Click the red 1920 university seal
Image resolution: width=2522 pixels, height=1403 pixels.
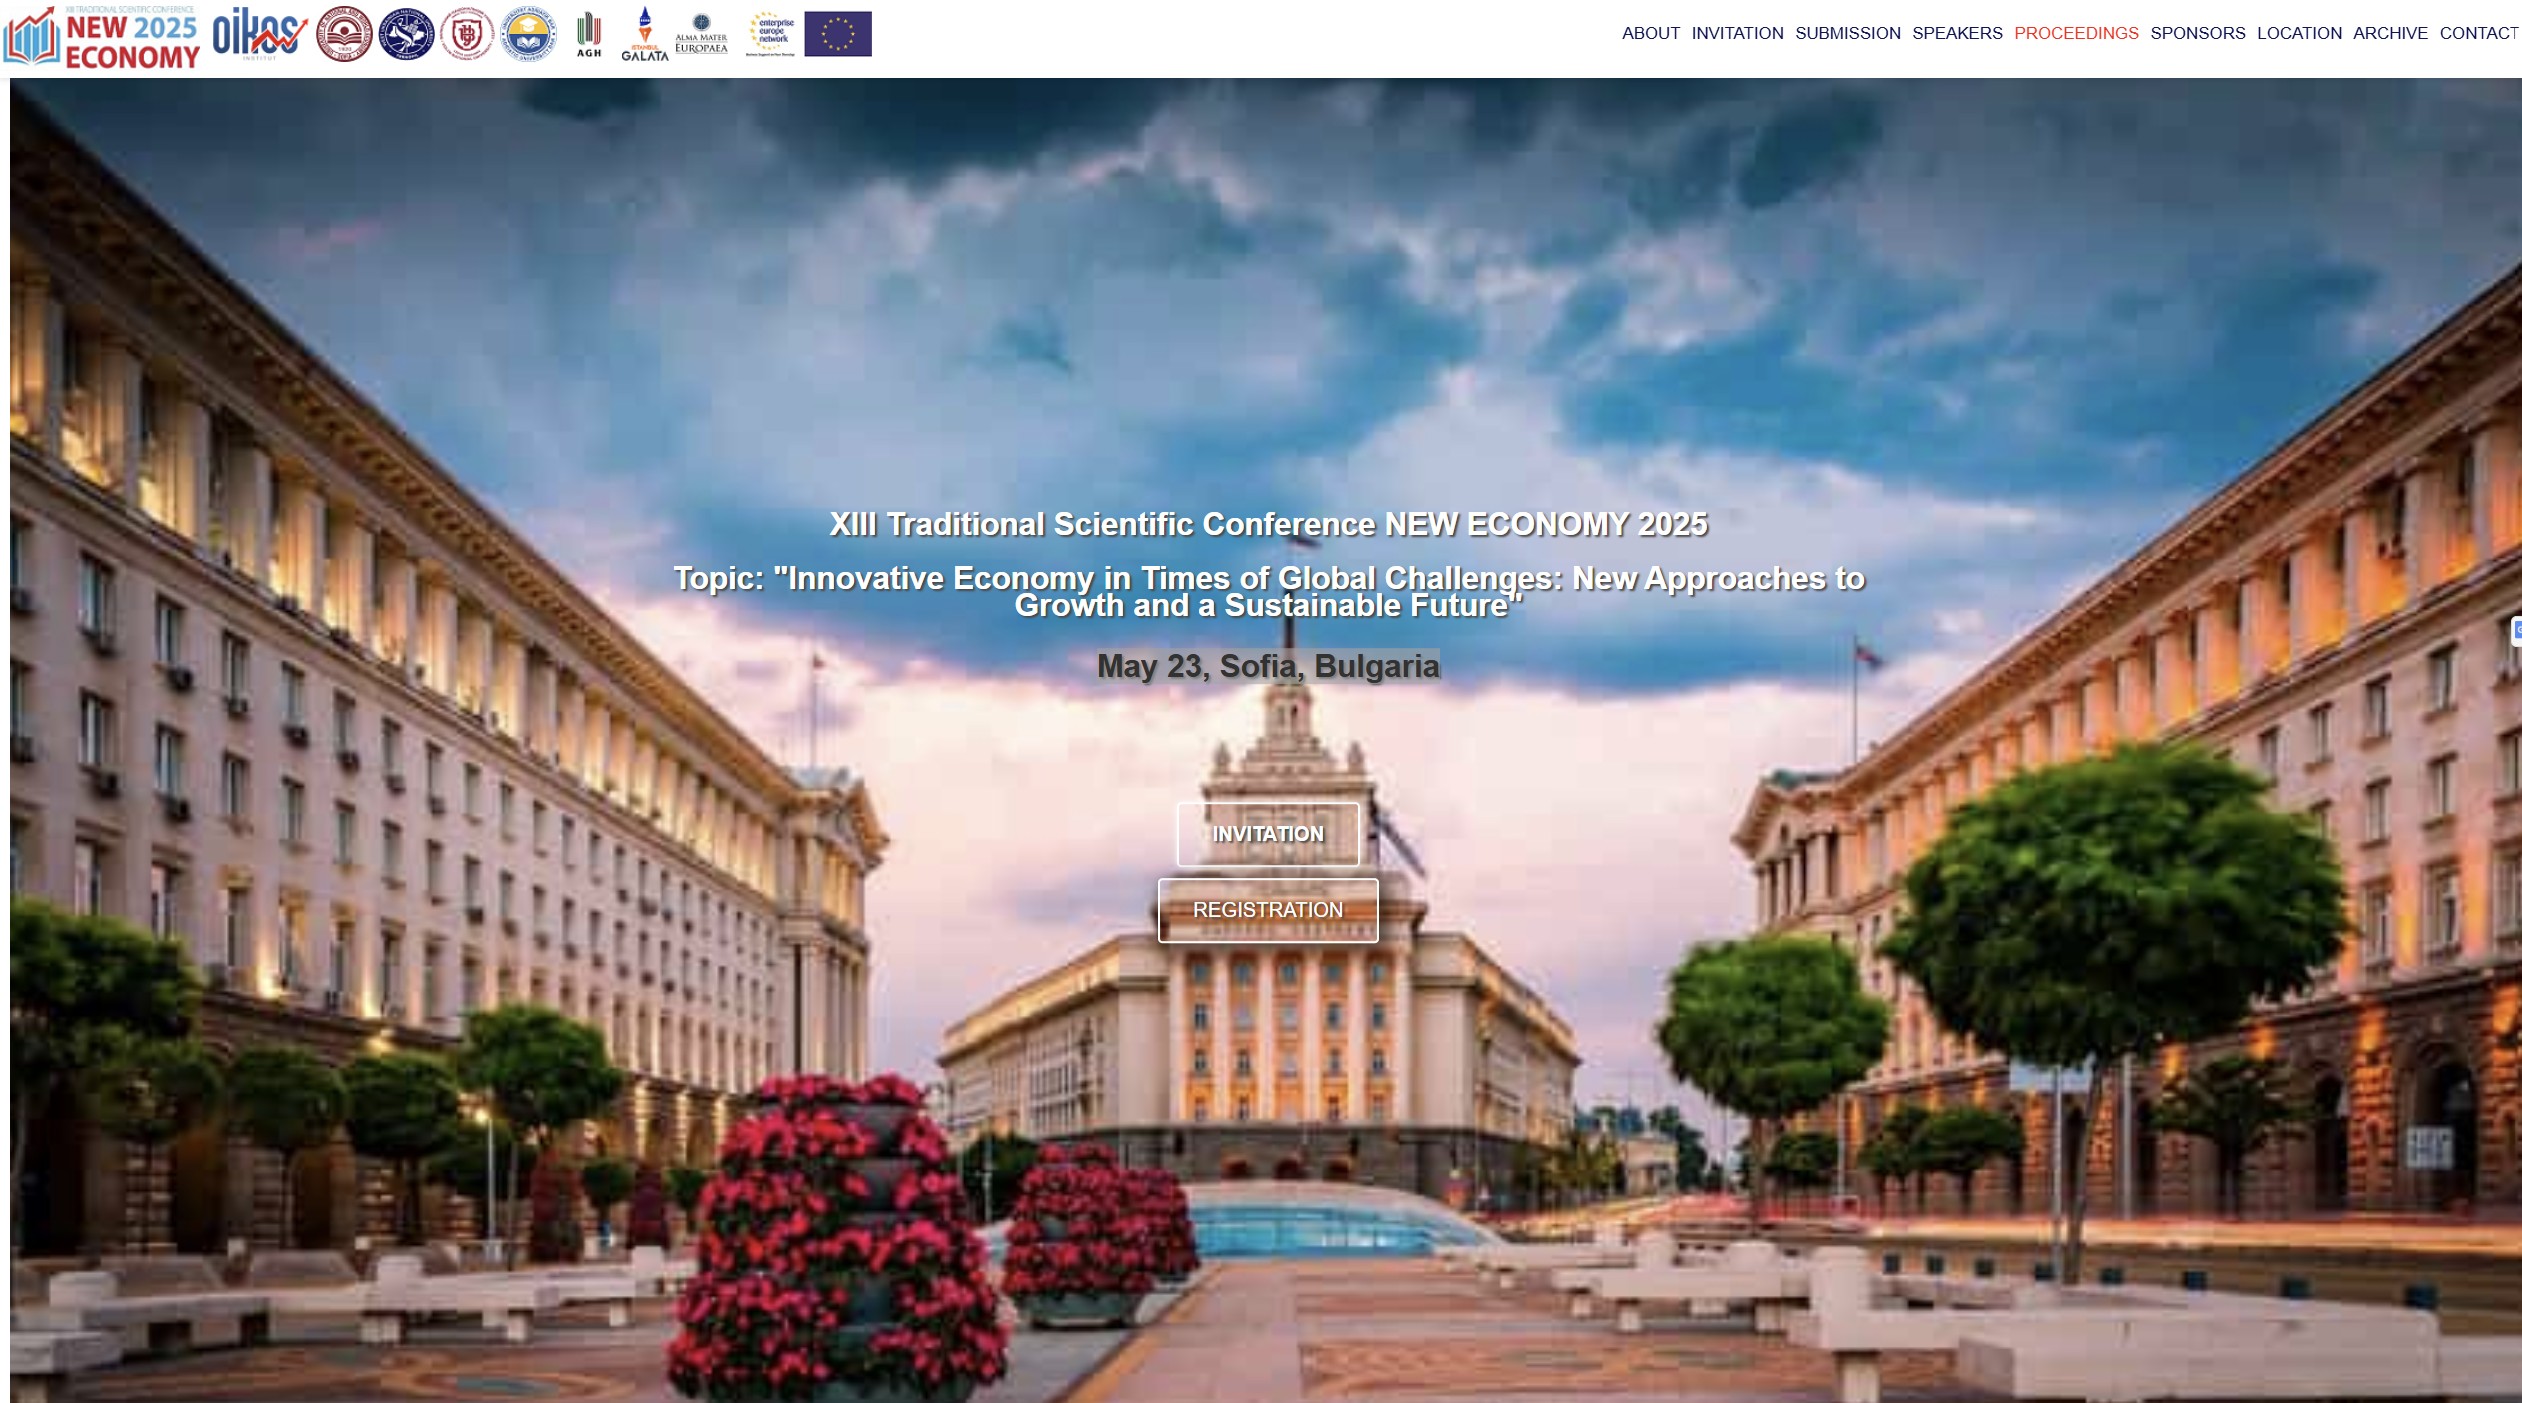(344, 34)
